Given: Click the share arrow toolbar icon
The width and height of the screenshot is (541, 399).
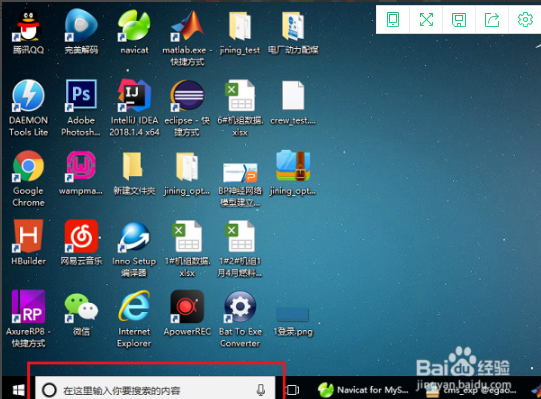Looking at the screenshot, I should coord(492,19).
